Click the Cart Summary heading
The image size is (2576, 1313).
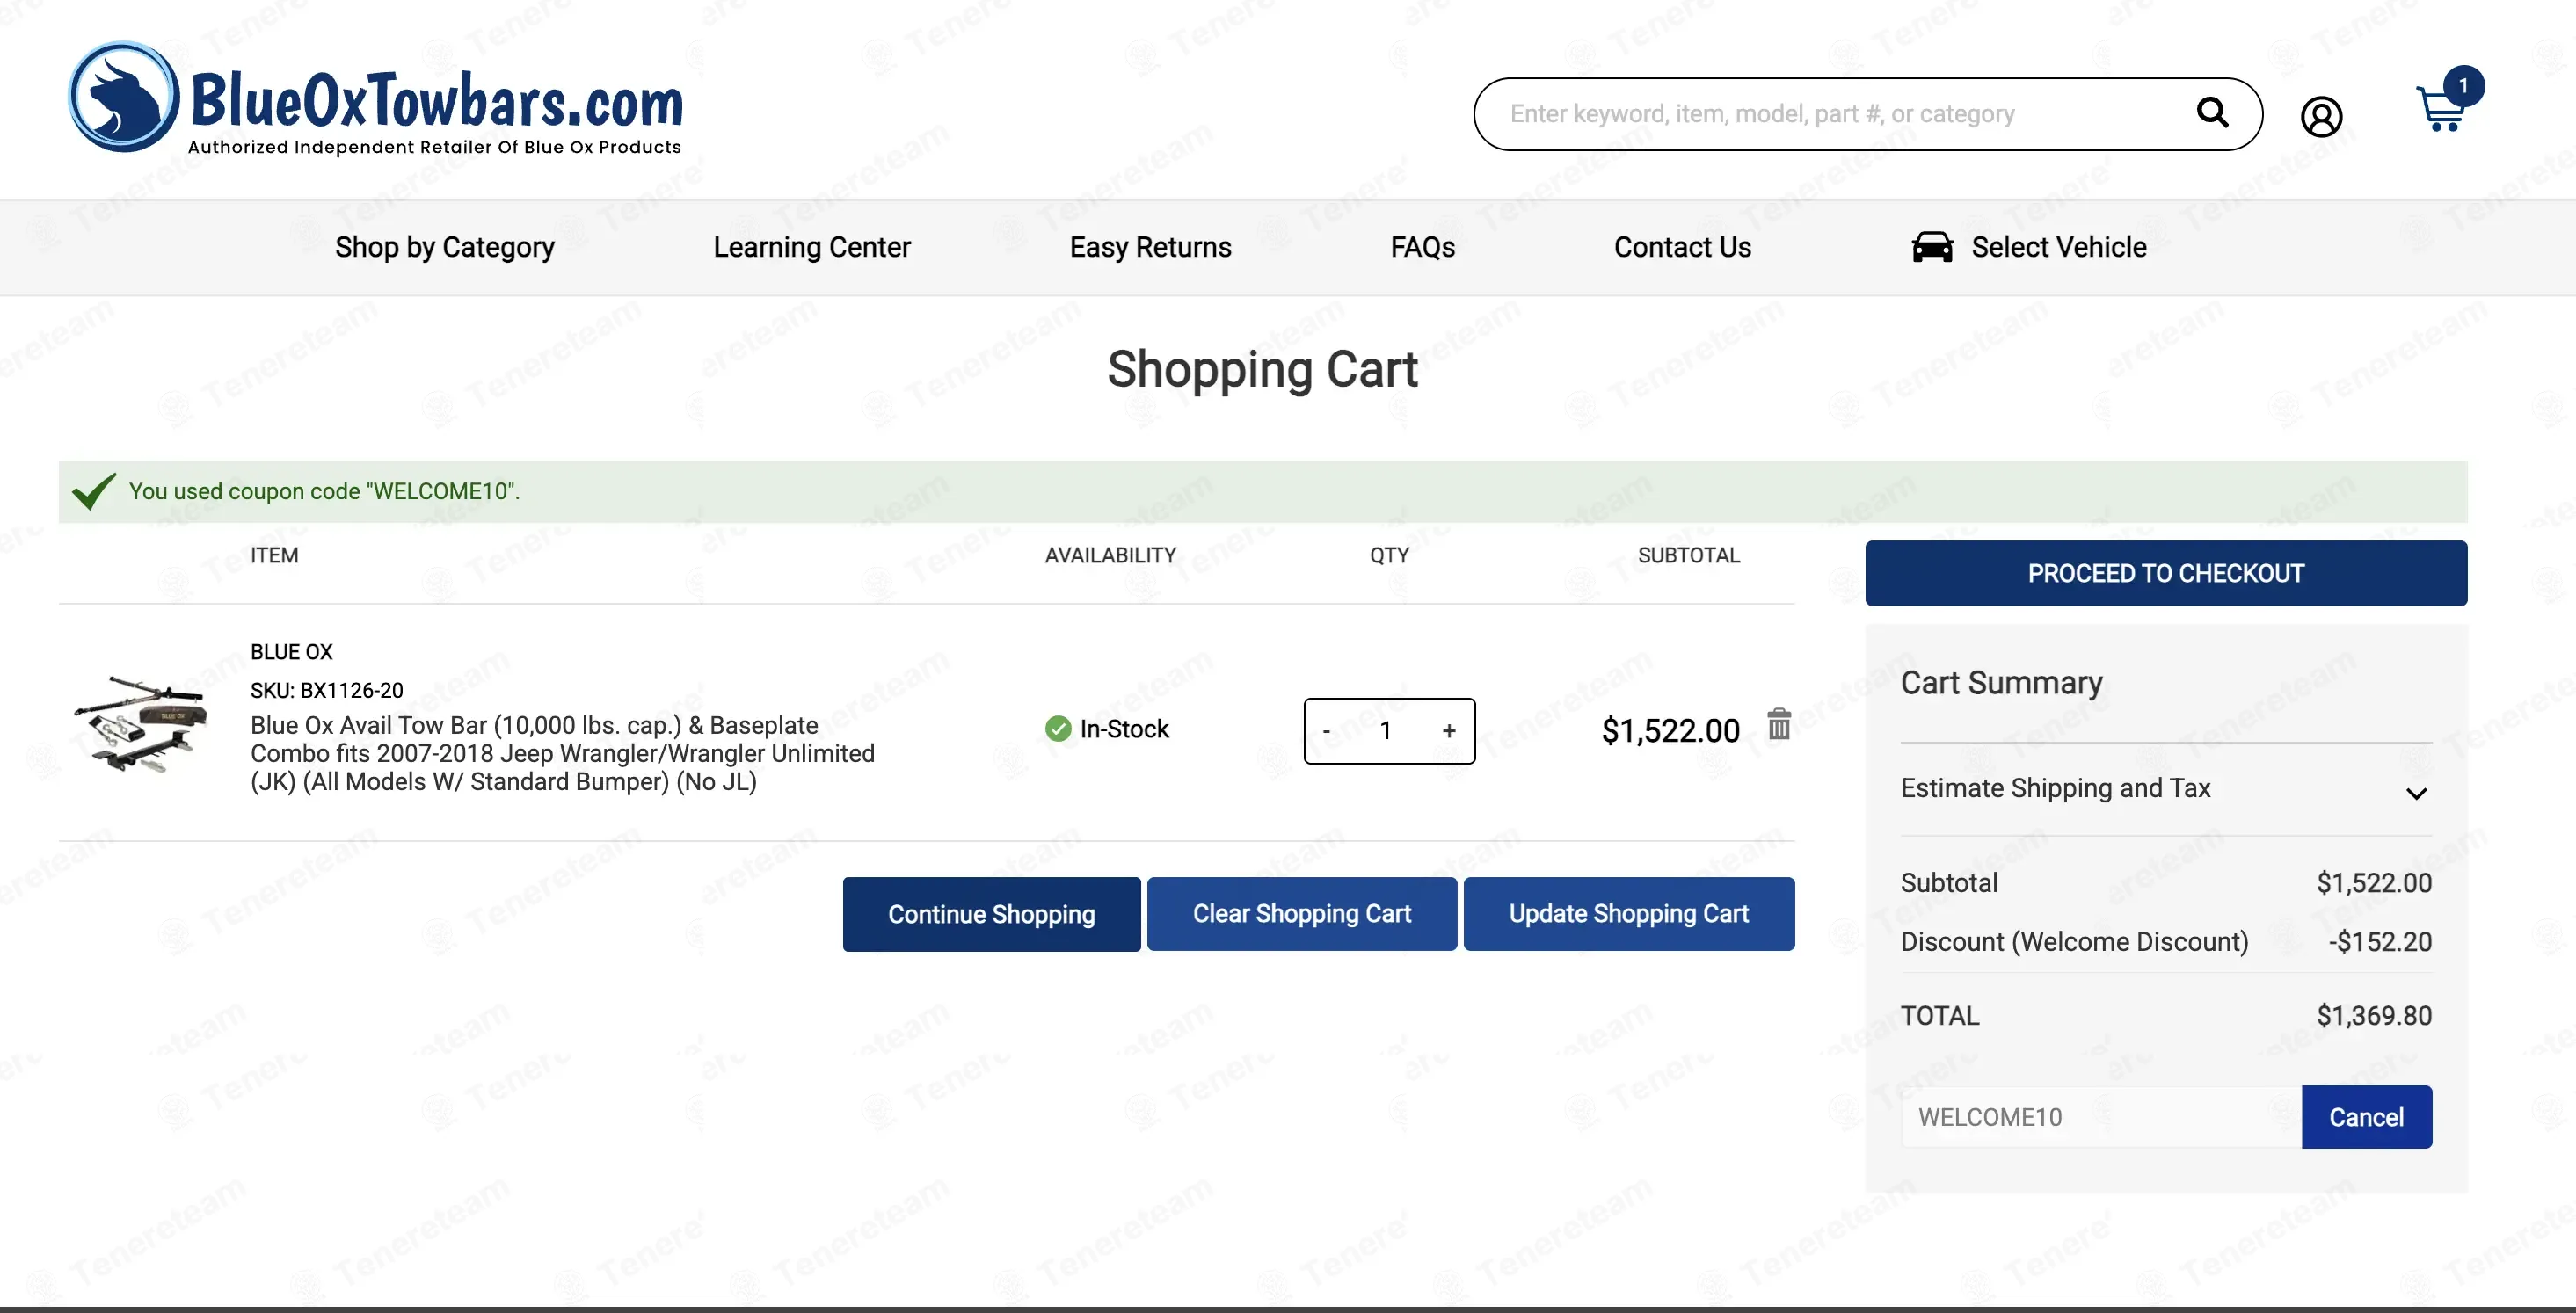pyautogui.click(x=2001, y=682)
